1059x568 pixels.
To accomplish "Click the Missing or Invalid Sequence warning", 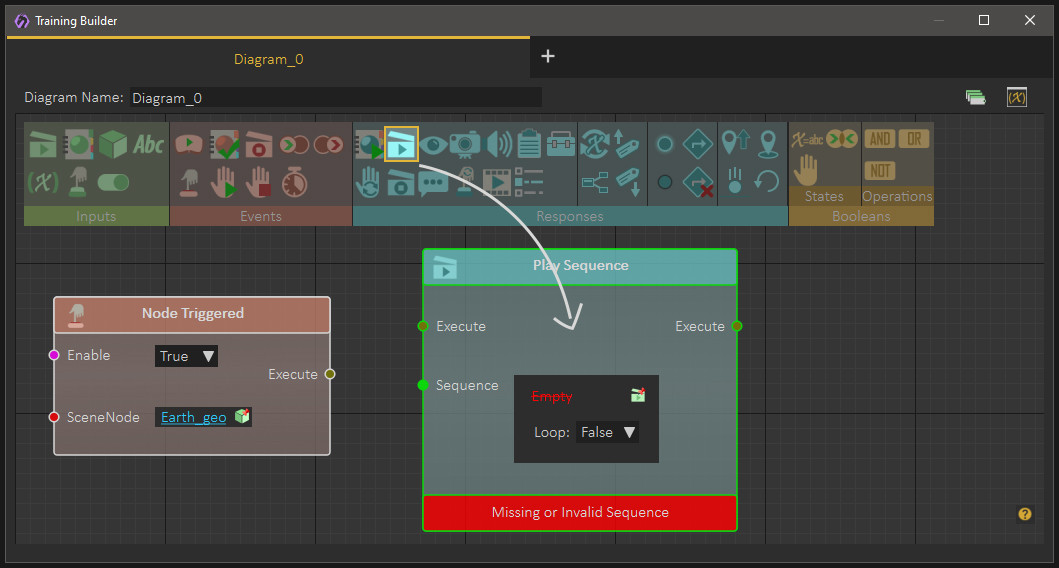I will tap(579, 513).
